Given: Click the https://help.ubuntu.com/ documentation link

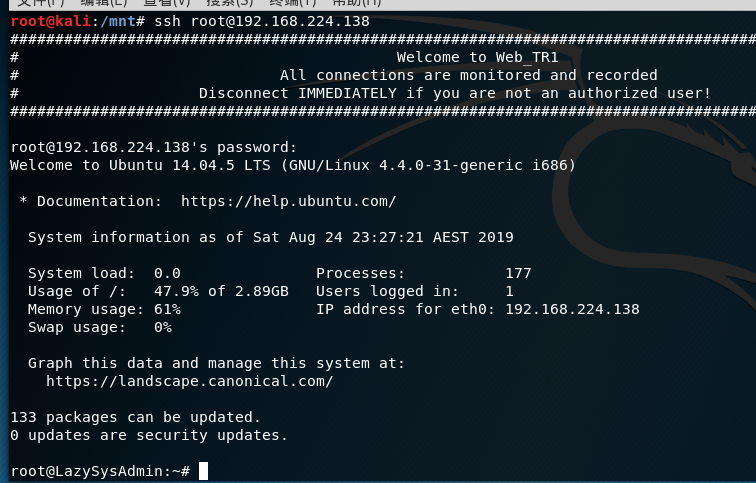Looking at the screenshot, I should [x=288, y=201].
